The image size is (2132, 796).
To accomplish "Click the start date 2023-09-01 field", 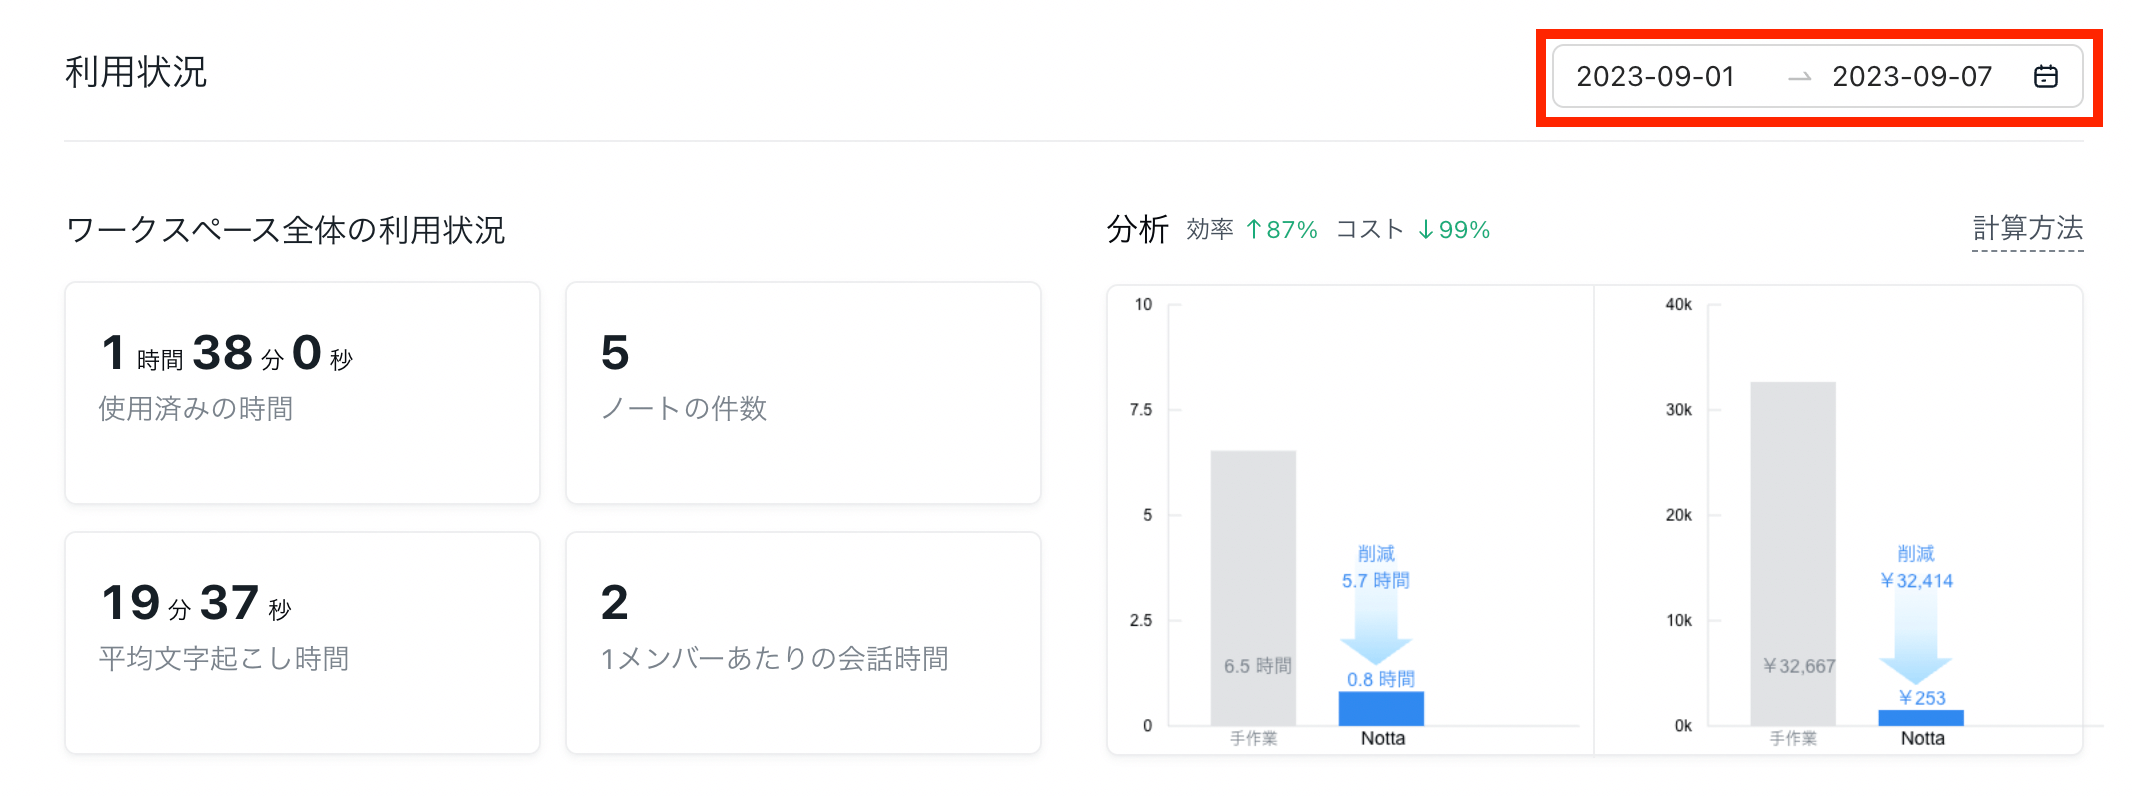I will point(1655,76).
